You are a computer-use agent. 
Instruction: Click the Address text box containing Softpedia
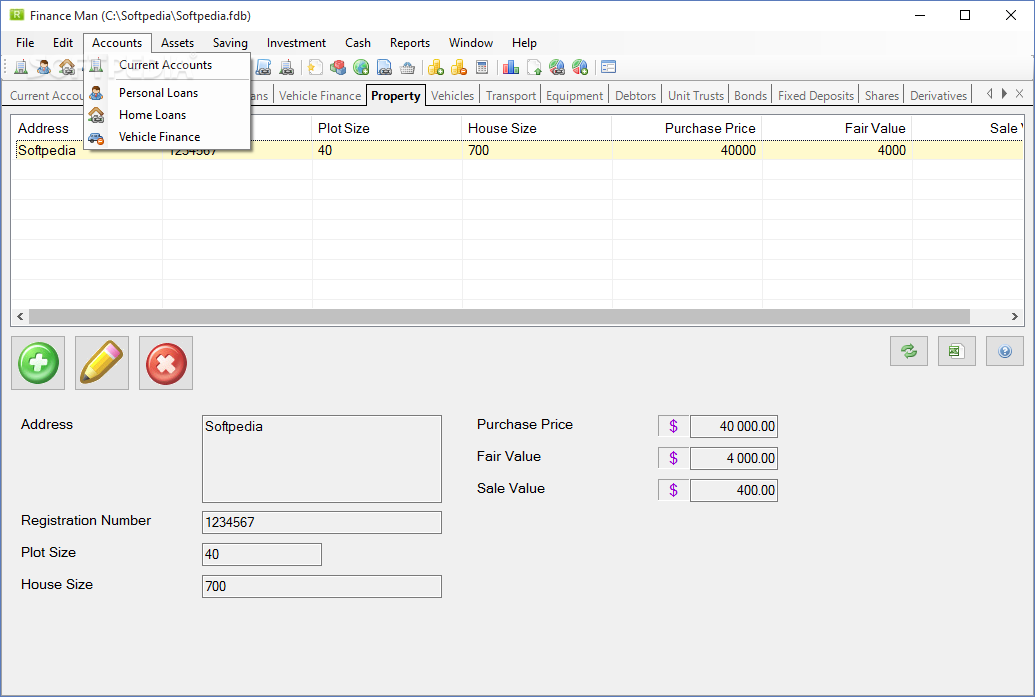(321, 459)
